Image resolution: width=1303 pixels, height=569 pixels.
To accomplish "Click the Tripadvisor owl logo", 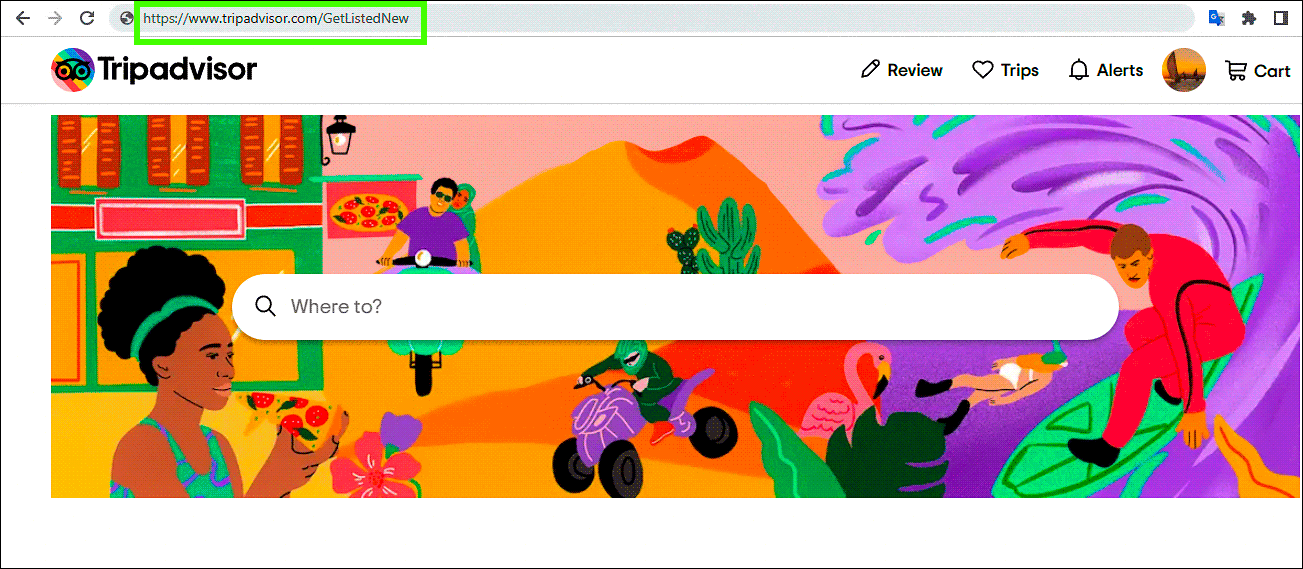I will point(72,69).
